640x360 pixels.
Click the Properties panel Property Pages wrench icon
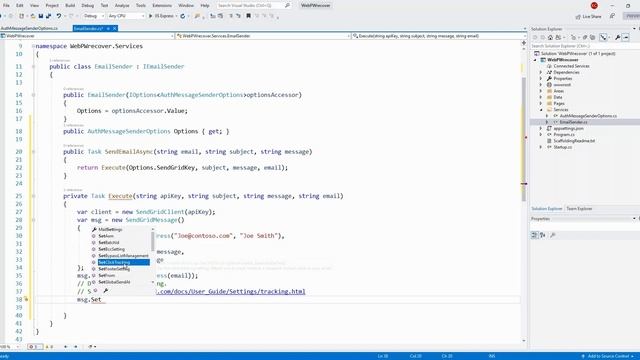pos(553,235)
